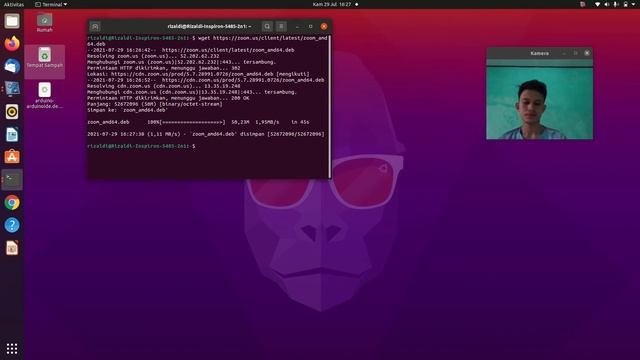
Task: Click the battery icon in top bar
Action: pyautogui.click(x=625, y=4)
